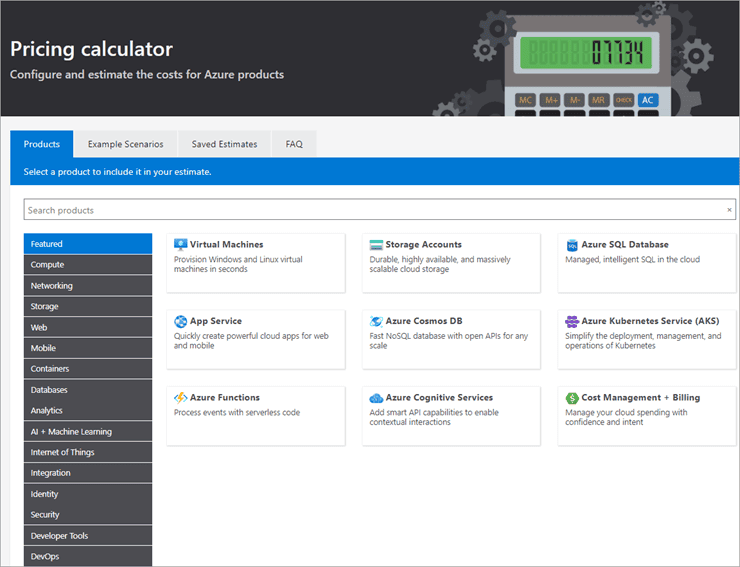Click the Azure SQL Database icon
This screenshot has height=567, width=740.
(572, 245)
